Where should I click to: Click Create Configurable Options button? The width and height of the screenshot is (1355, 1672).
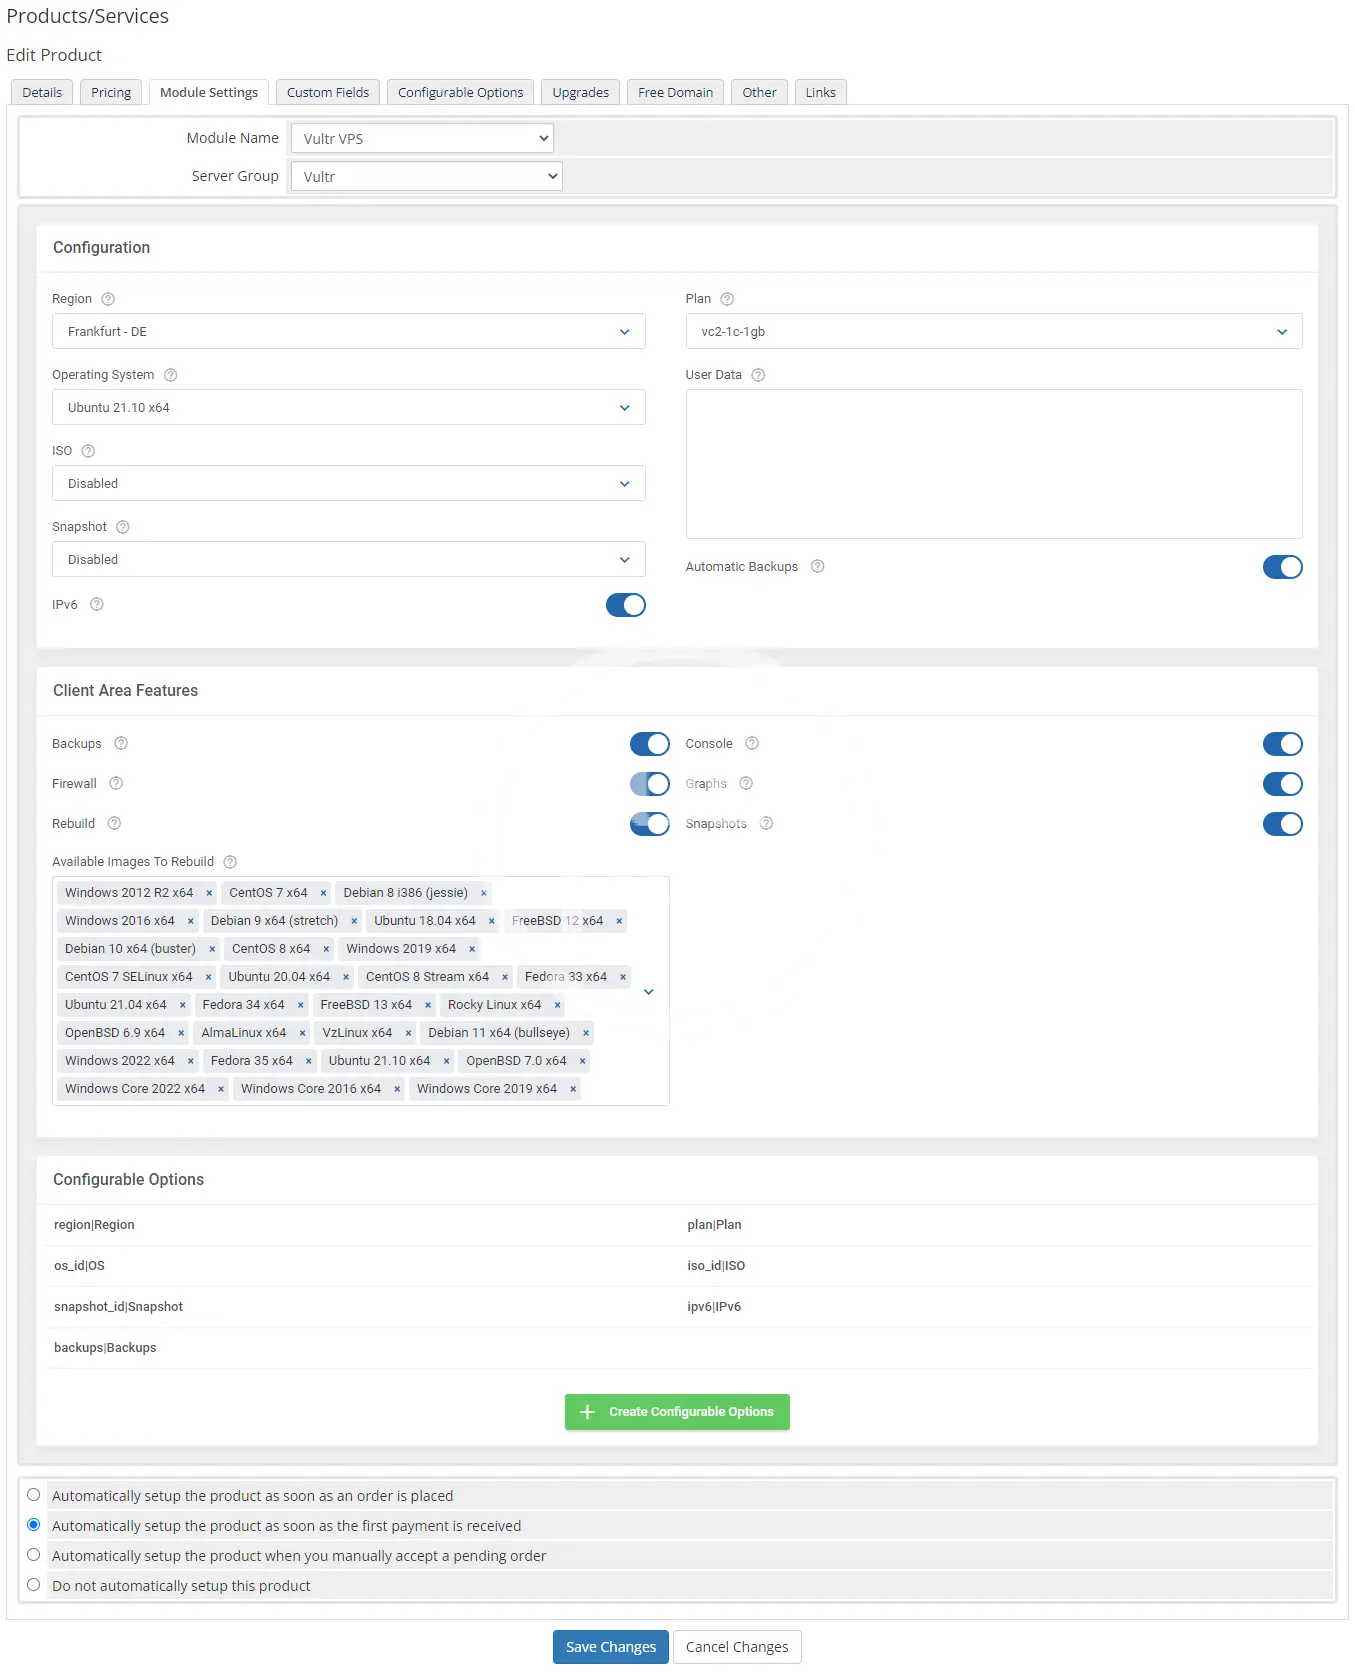coord(677,1412)
